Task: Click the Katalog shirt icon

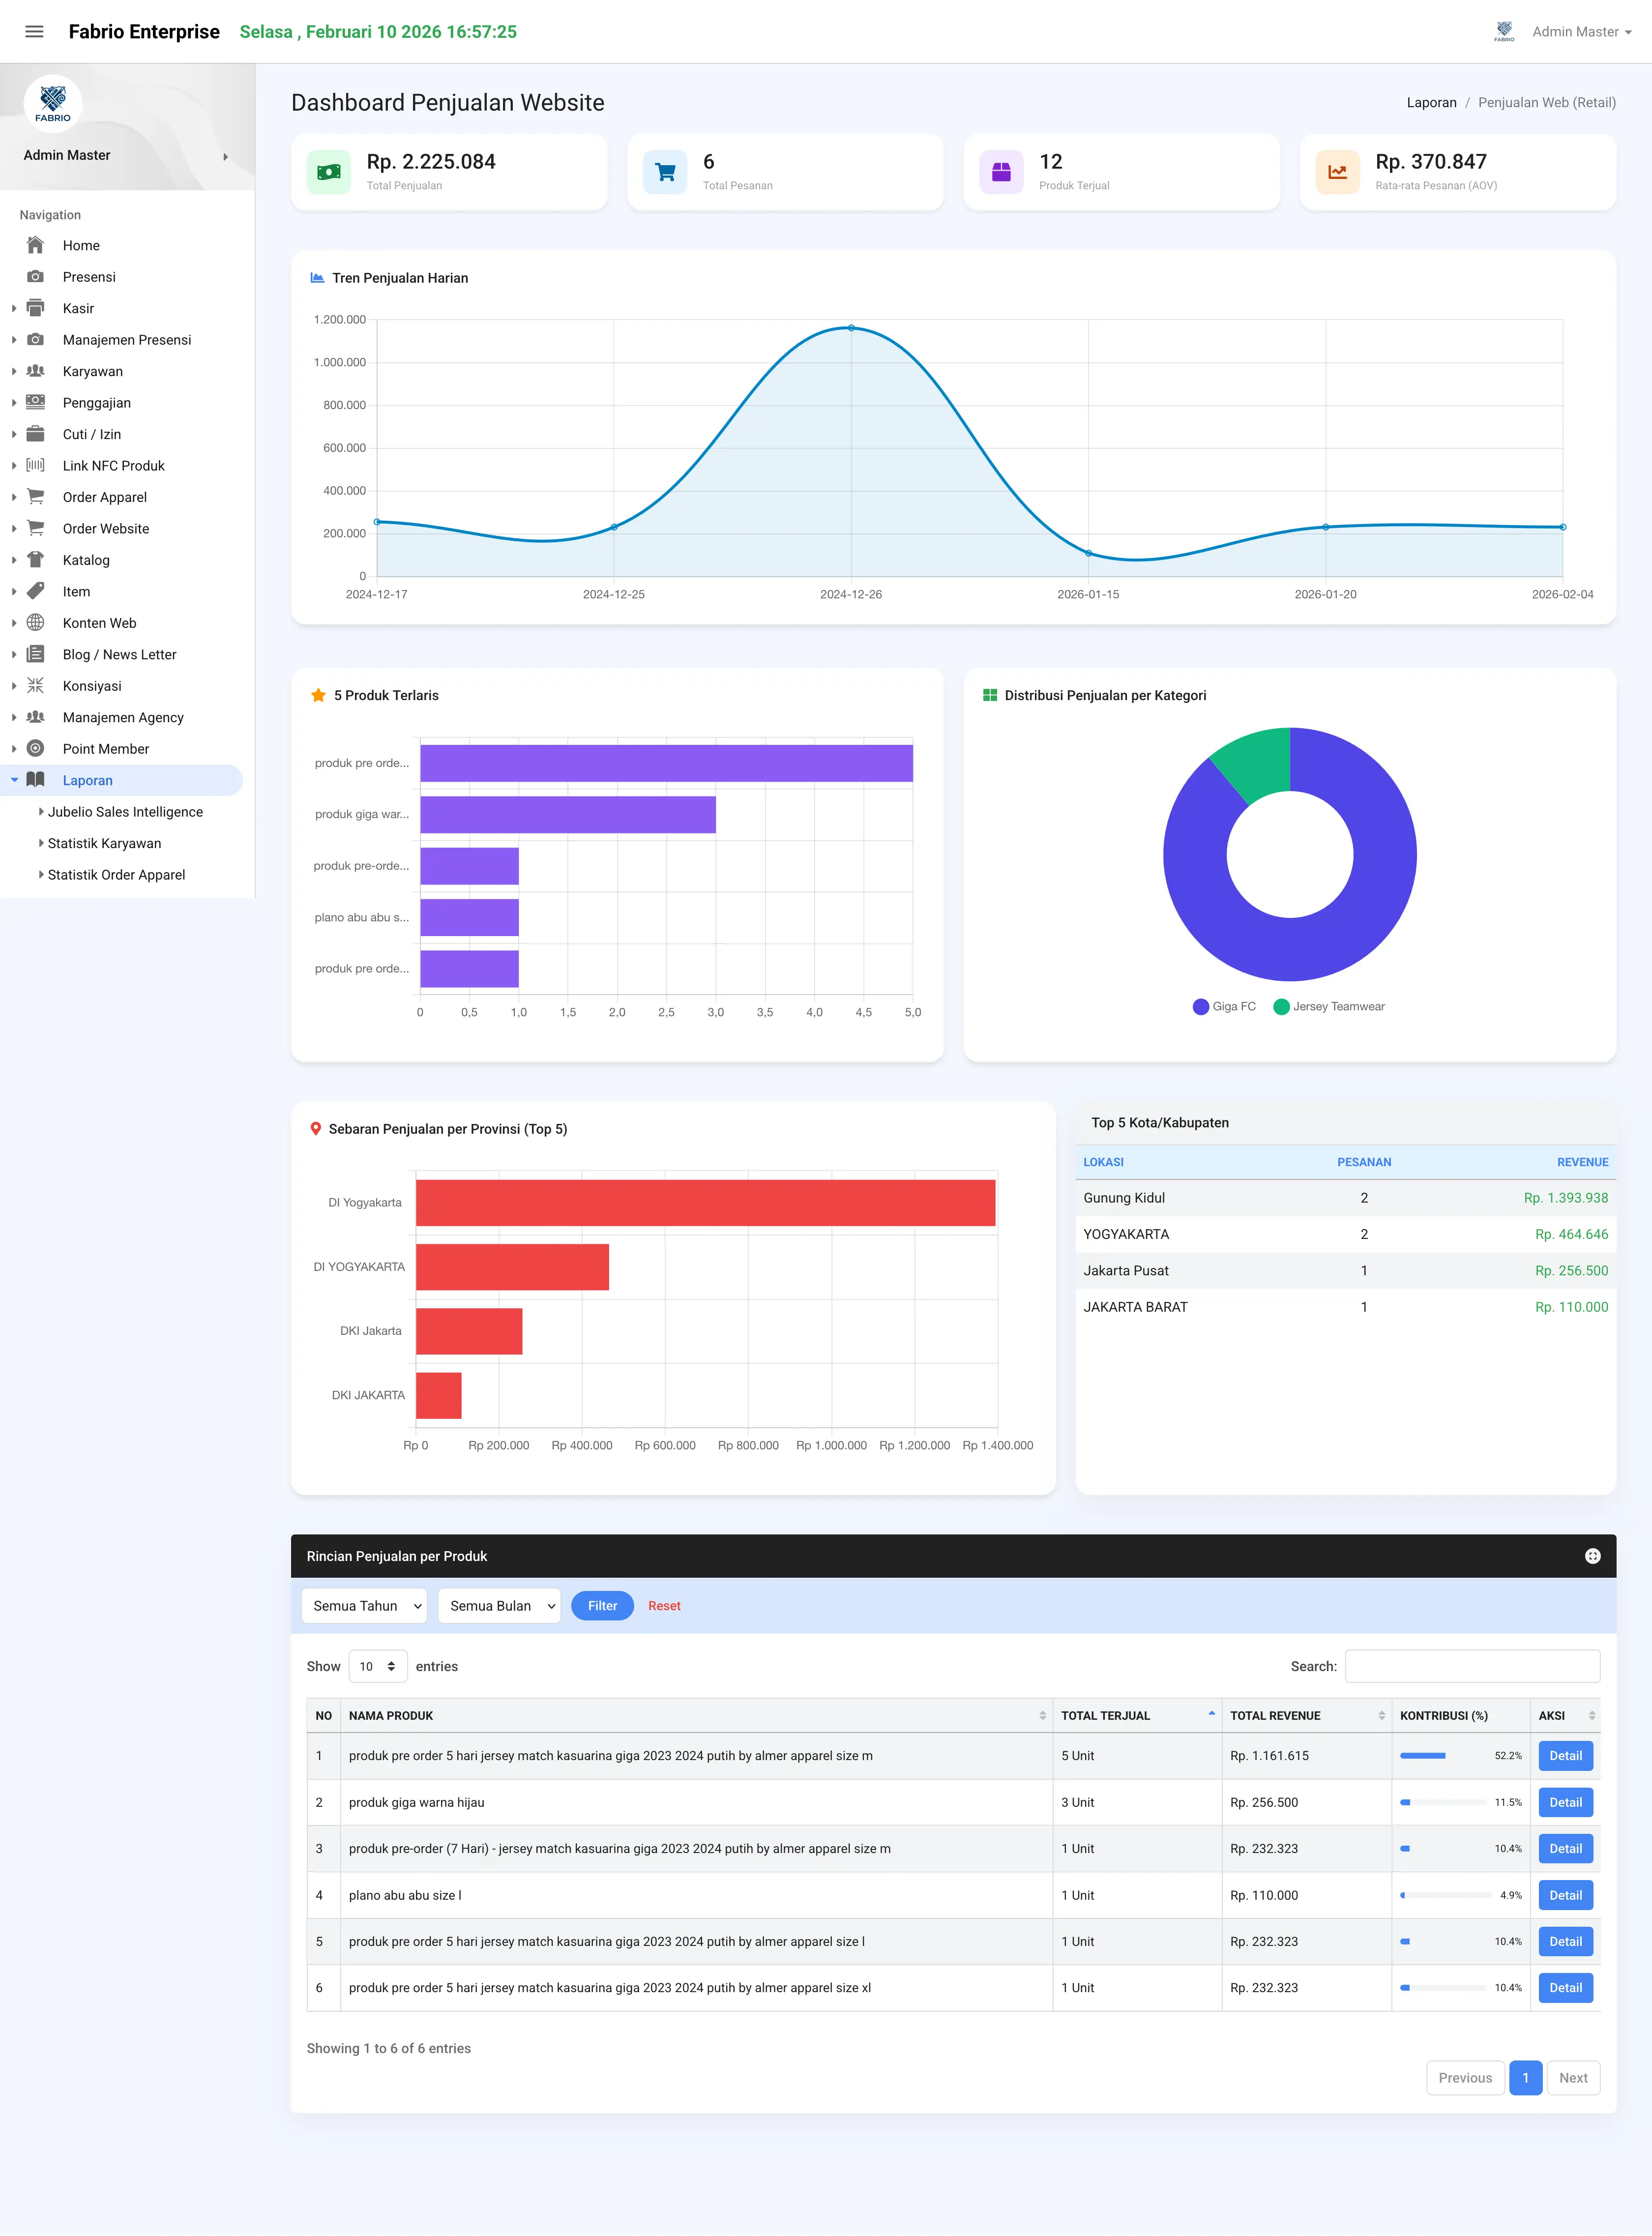Action: pyautogui.click(x=35, y=560)
